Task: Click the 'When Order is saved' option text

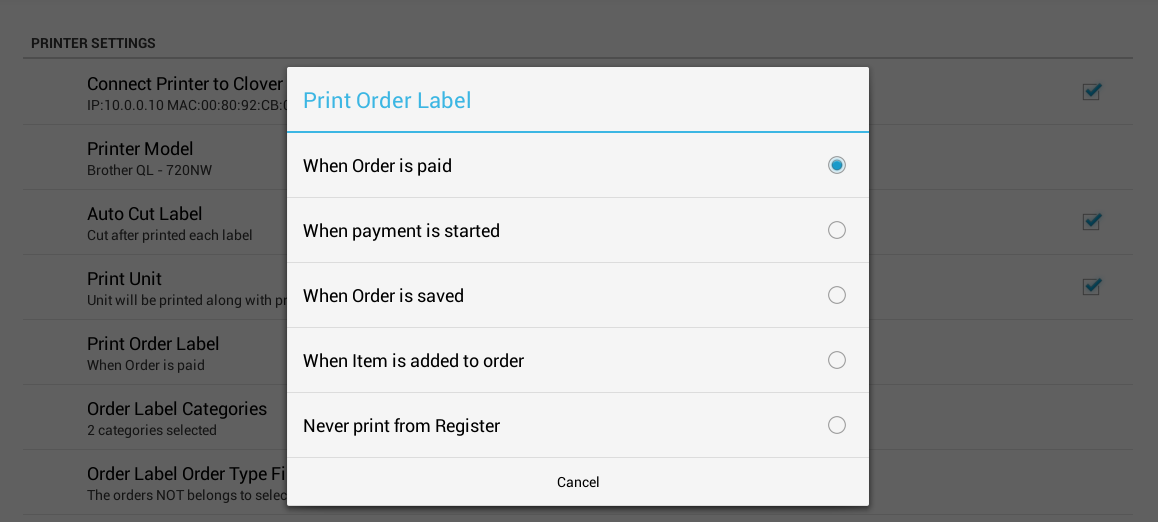Action: click(x=383, y=296)
